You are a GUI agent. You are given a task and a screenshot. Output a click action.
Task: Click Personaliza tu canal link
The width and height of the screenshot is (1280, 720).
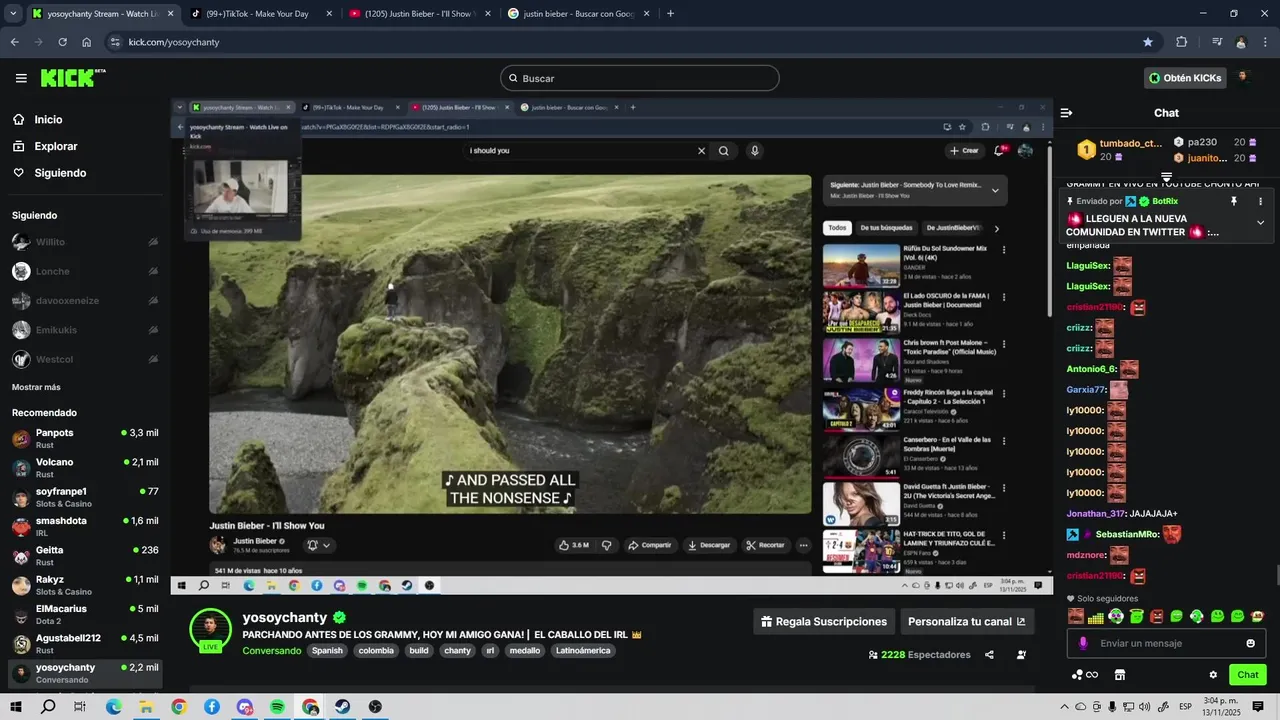tap(967, 621)
